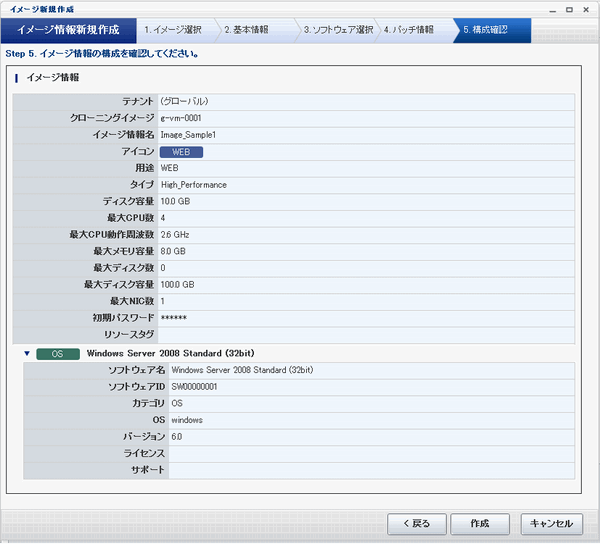Click the カテゴリ value OS

[x=177, y=404]
